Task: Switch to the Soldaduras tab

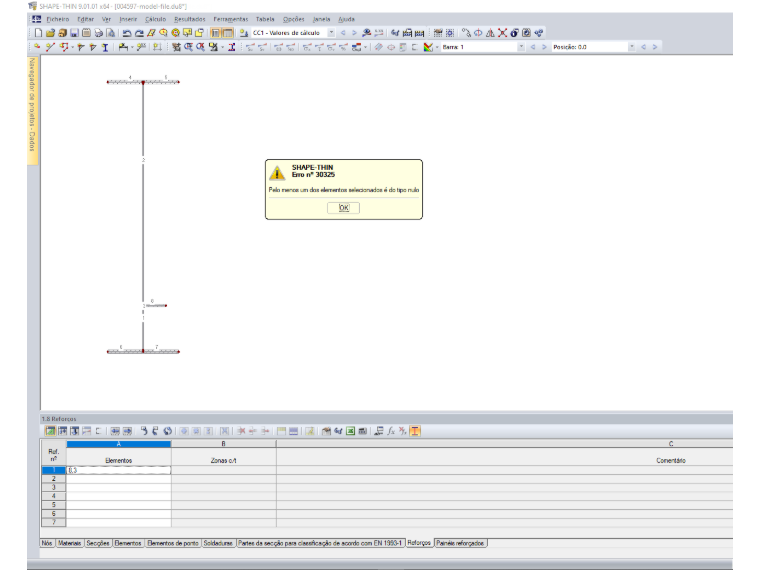Action: point(218,543)
